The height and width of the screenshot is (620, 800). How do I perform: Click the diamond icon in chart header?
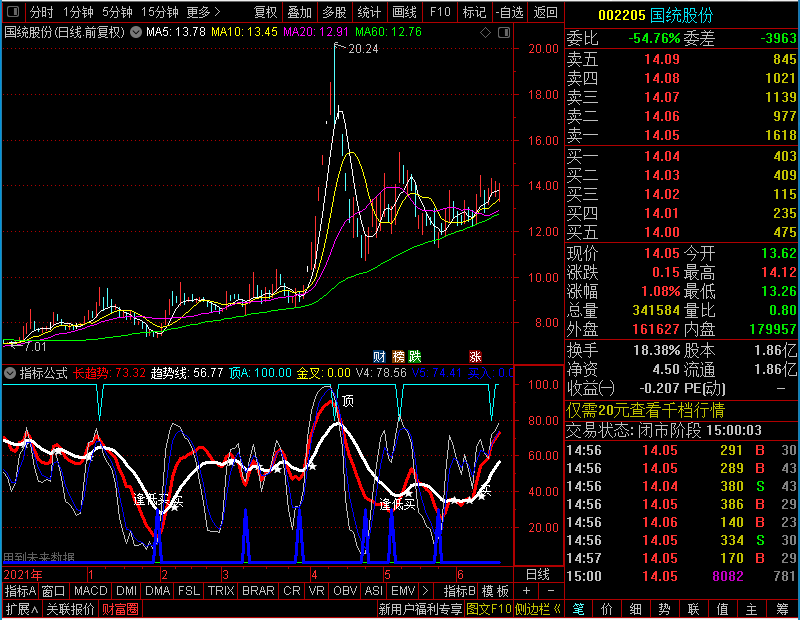tap(486, 33)
